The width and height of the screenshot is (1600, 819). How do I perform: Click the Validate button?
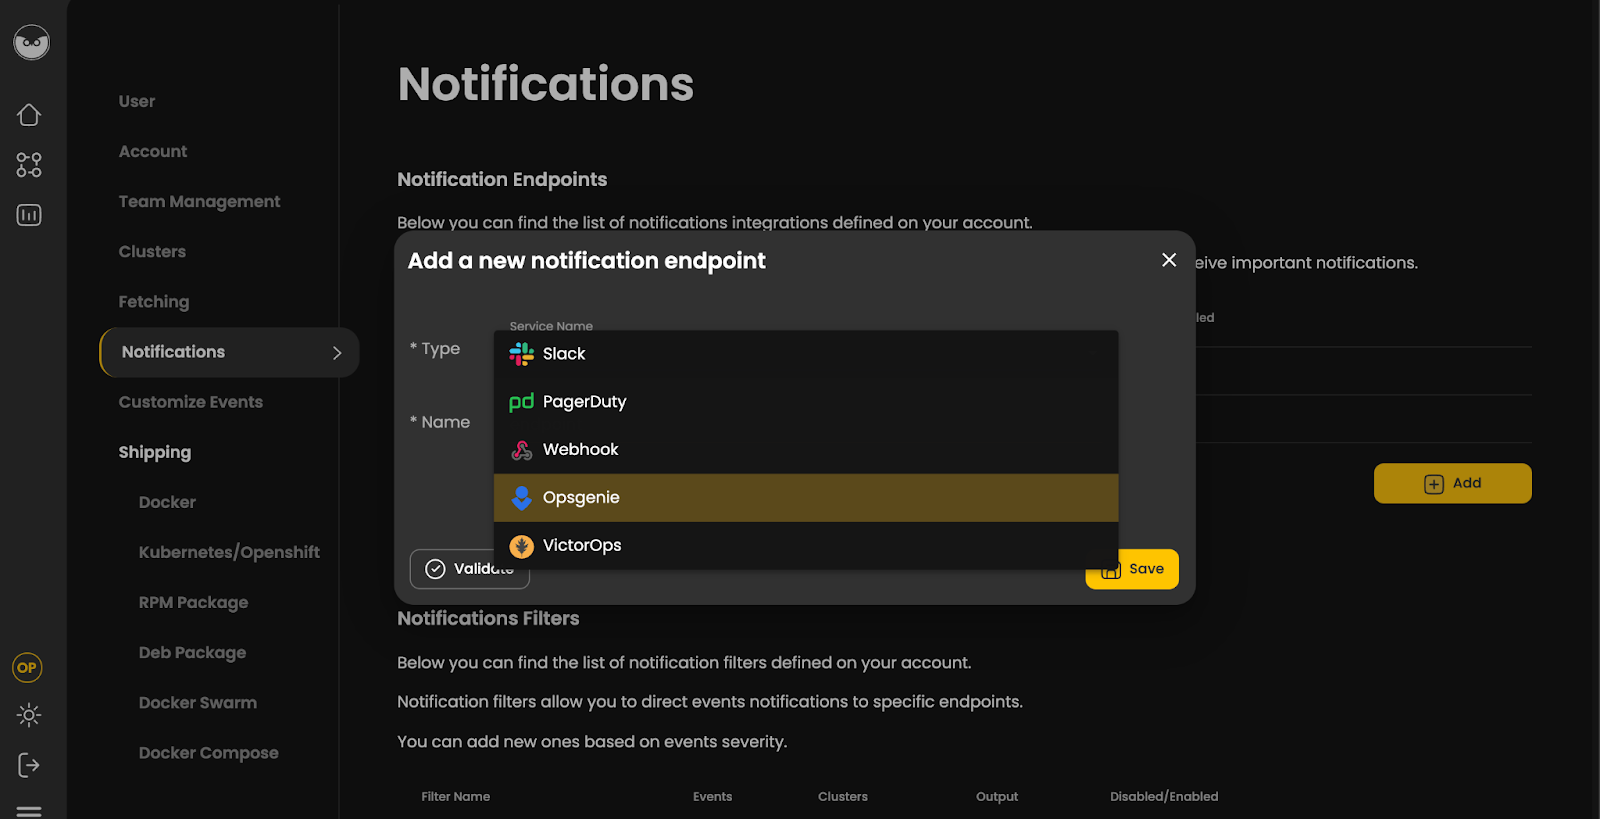469,569
